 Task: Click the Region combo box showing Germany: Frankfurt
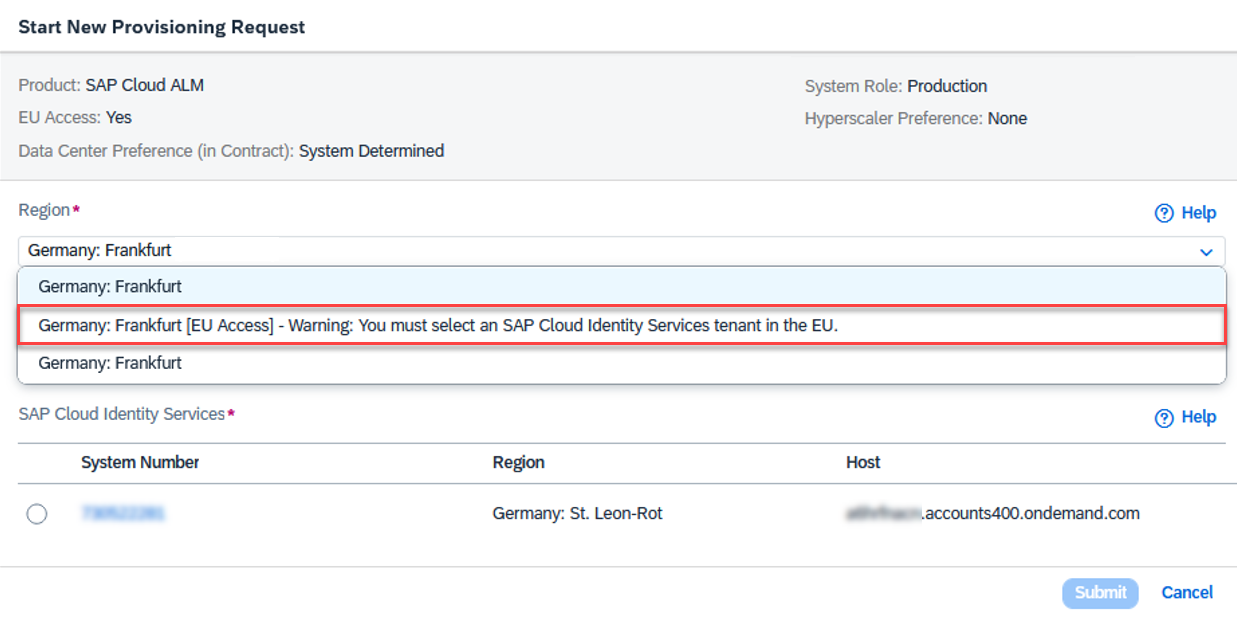coord(600,251)
